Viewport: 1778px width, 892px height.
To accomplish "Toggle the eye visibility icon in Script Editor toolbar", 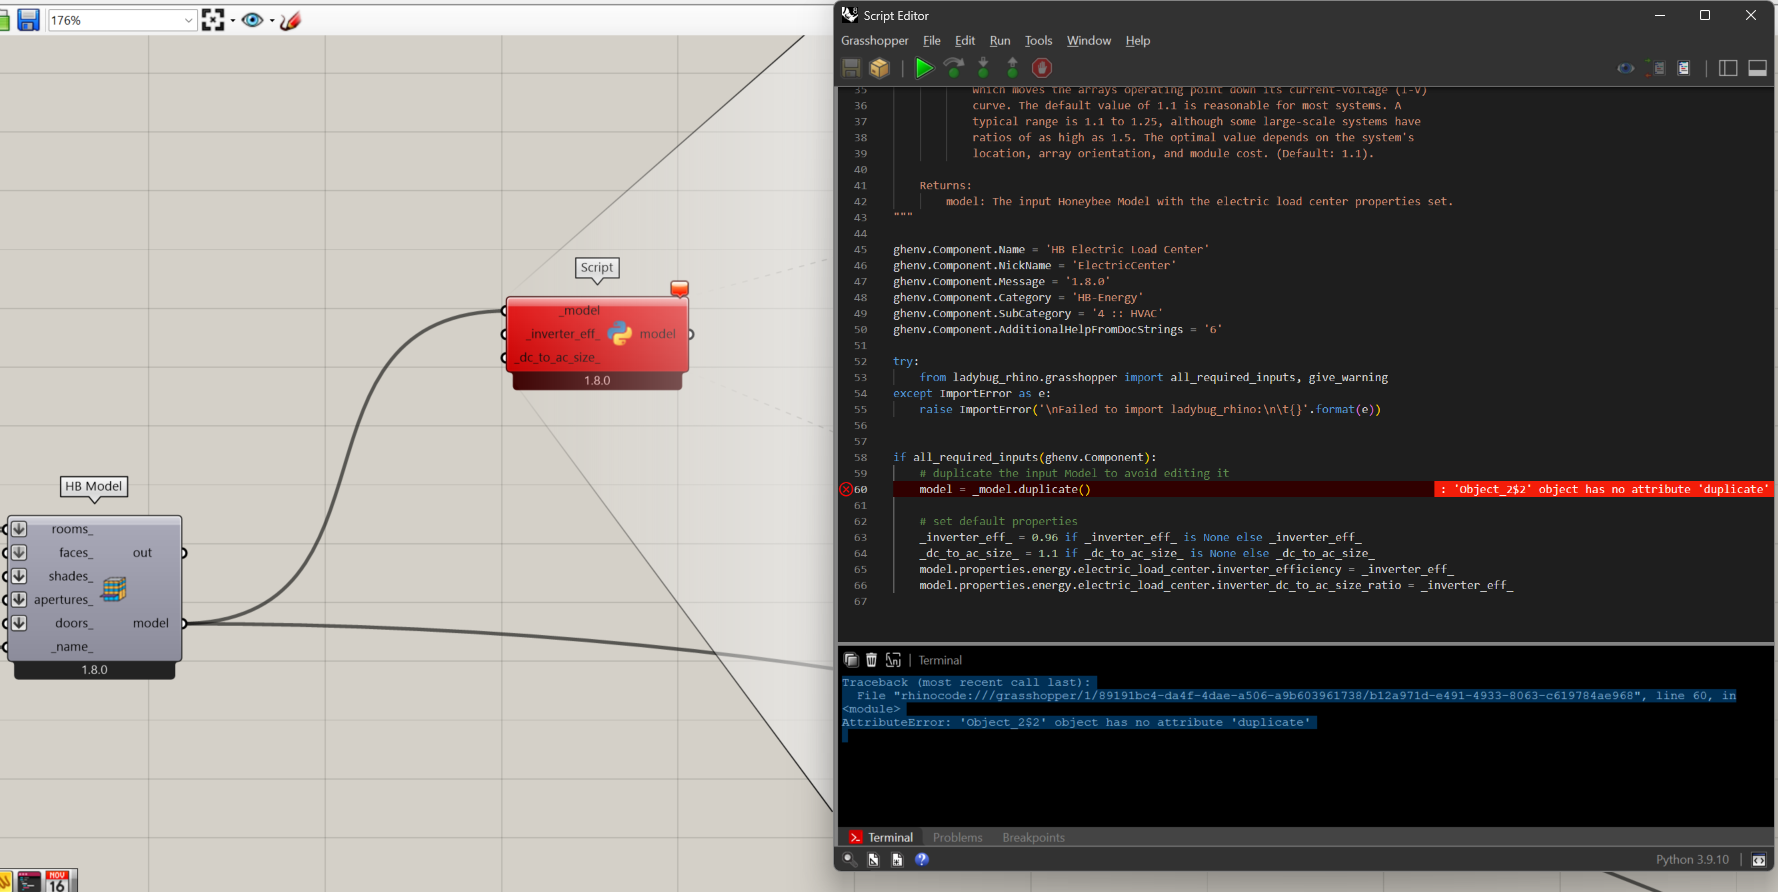I will coord(1626,68).
